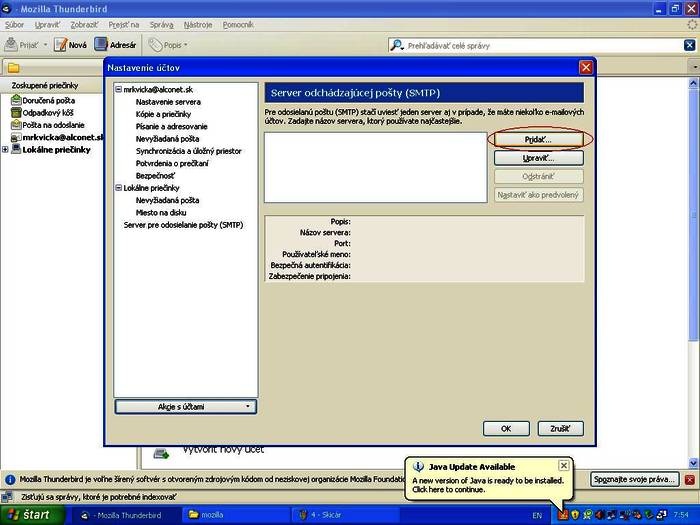The width and height of the screenshot is (700, 525).
Task: Open the Prejsť na menu
Action: point(124,25)
